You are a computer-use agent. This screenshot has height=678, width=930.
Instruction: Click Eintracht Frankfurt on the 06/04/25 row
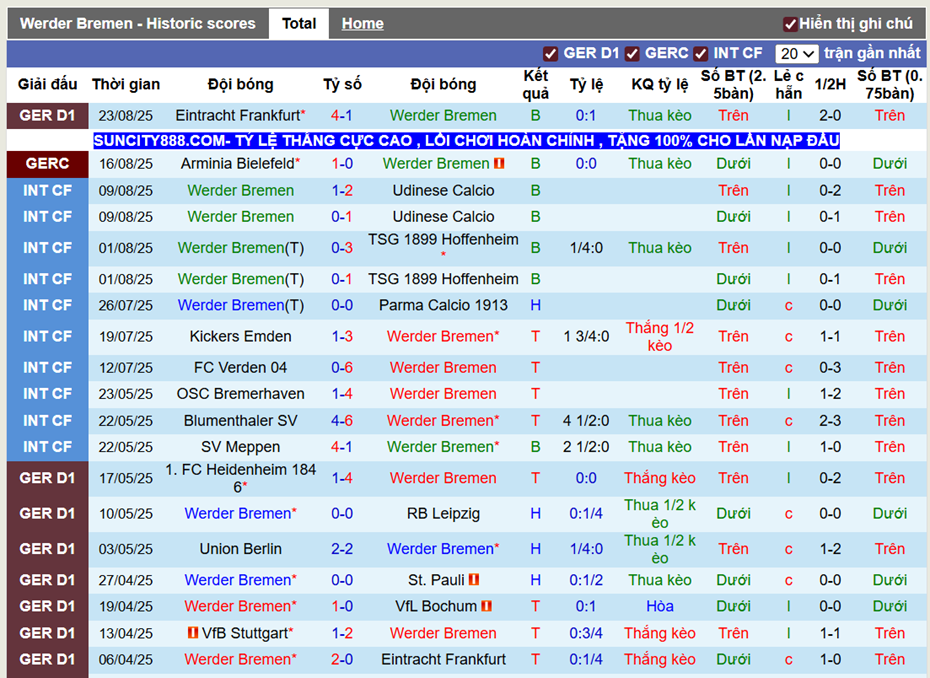tap(443, 660)
